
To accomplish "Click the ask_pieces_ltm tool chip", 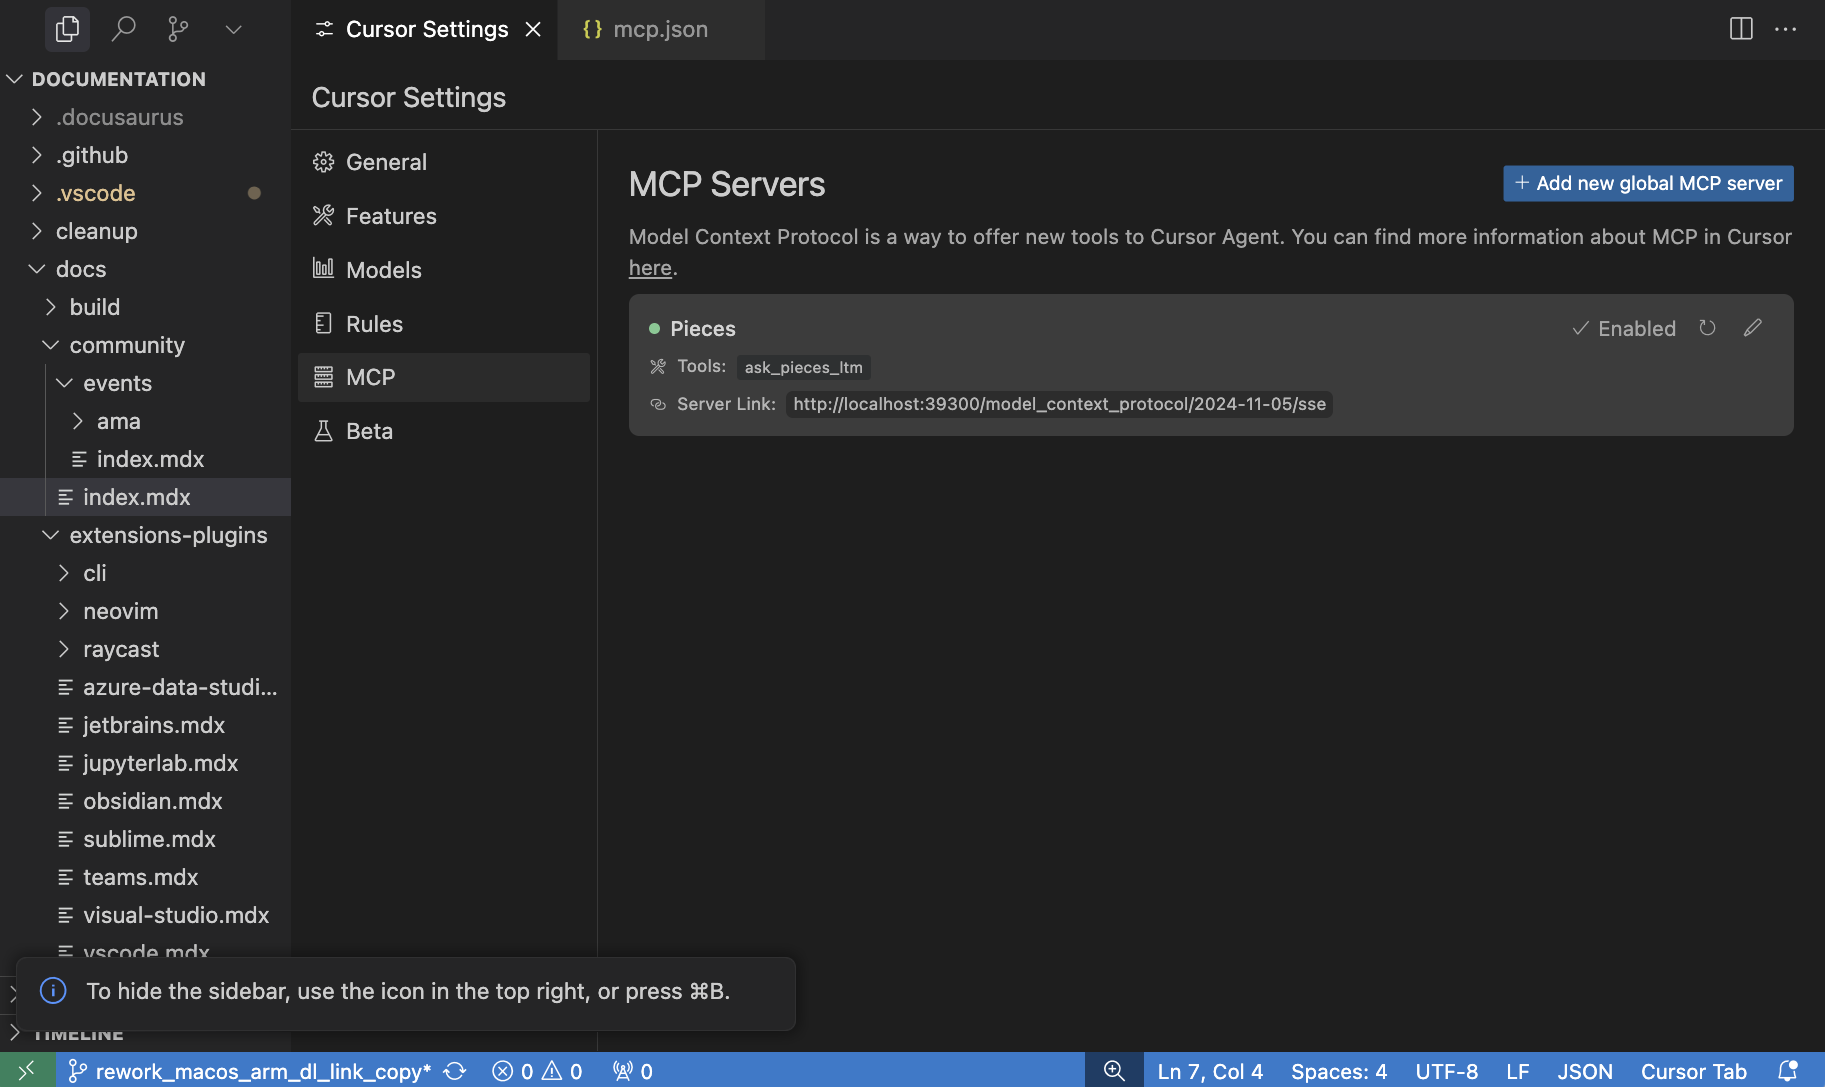I will click(803, 367).
